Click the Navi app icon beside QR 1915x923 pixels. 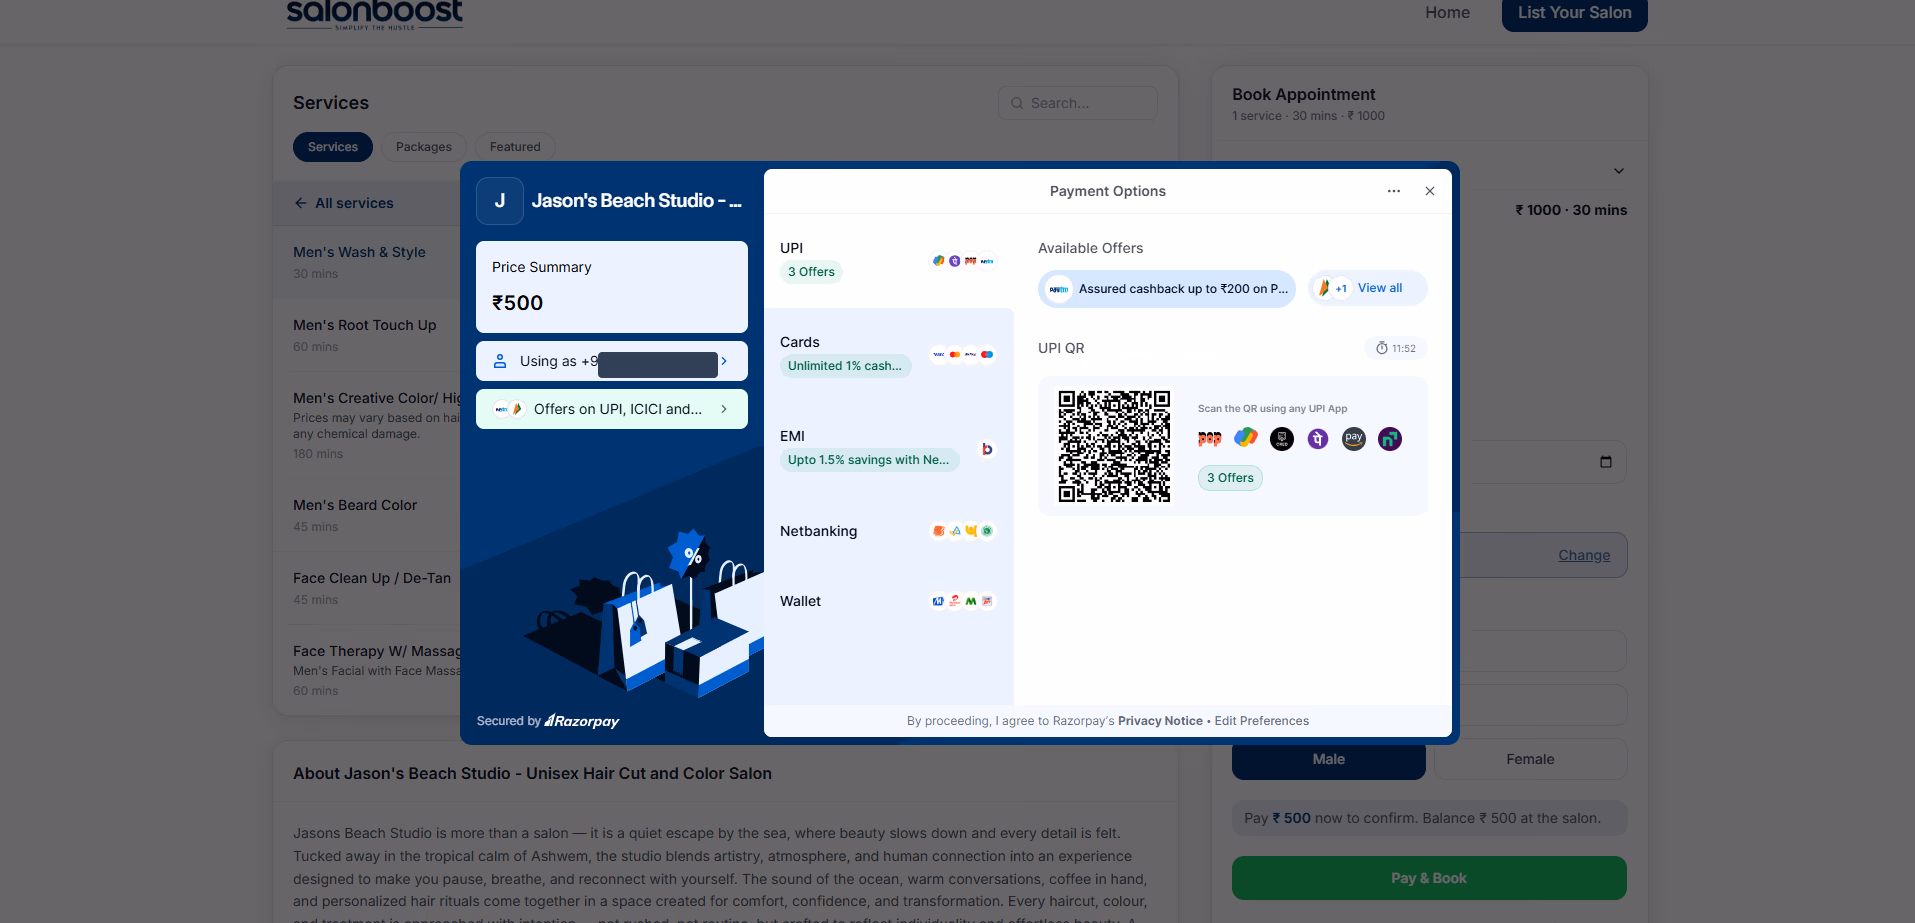pyautogui.click(x=1390, y=439)
